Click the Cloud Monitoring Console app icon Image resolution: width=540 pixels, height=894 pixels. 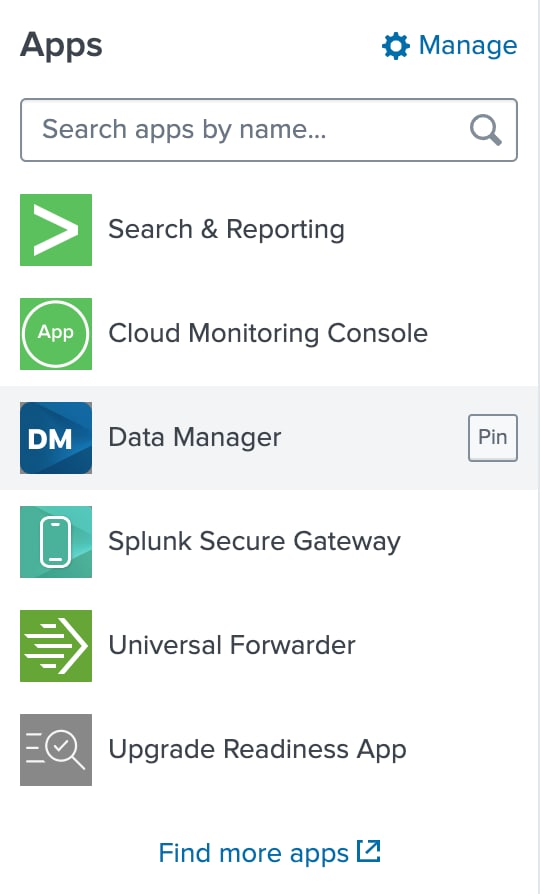click(56, 334)
